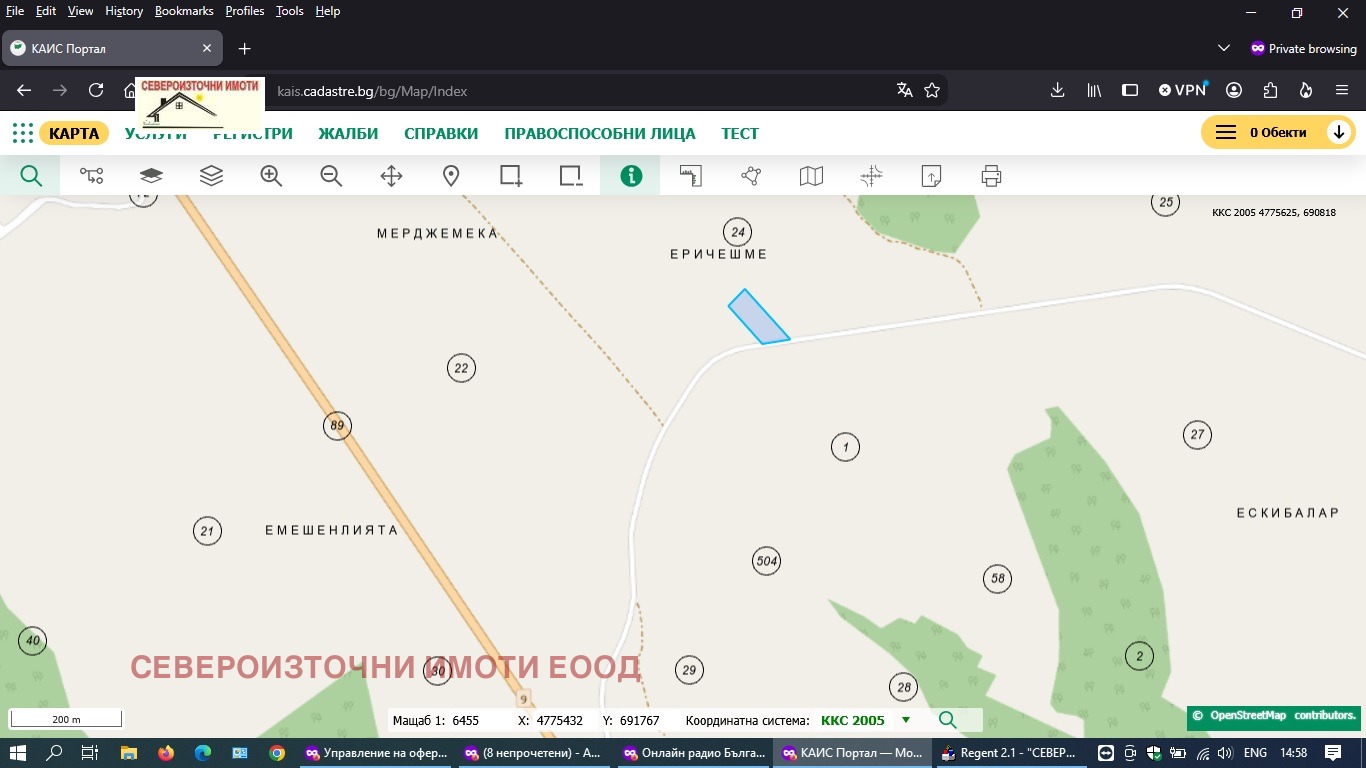The image size is (1366, 768).
Task: Open the Tools menu
Action: (x=290, y=11)
